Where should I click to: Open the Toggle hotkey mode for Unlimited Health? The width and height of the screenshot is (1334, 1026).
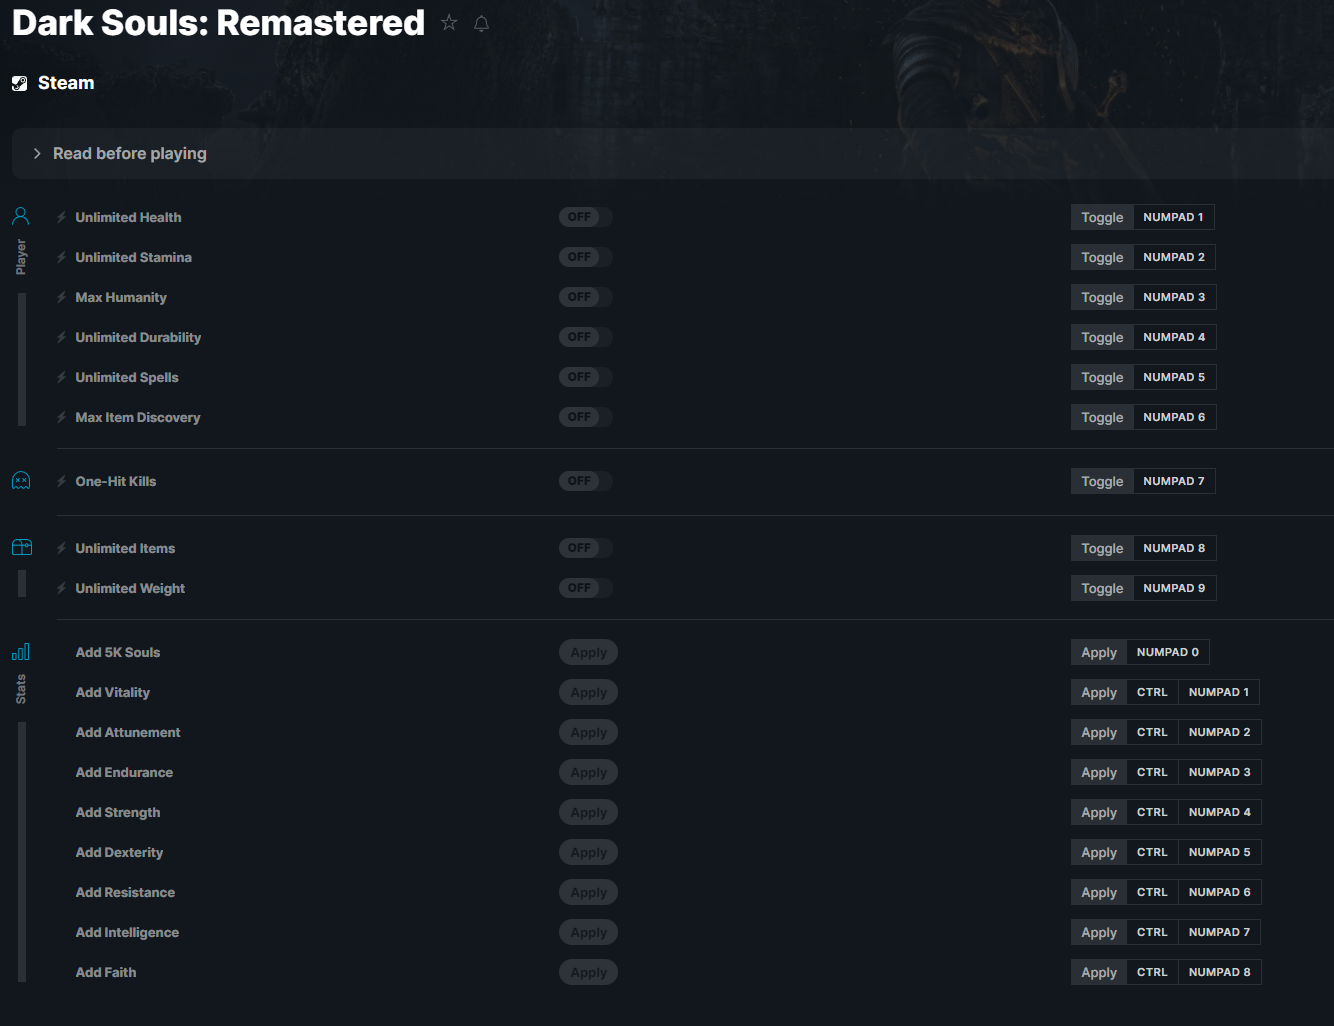click(x=1102, y=217)
